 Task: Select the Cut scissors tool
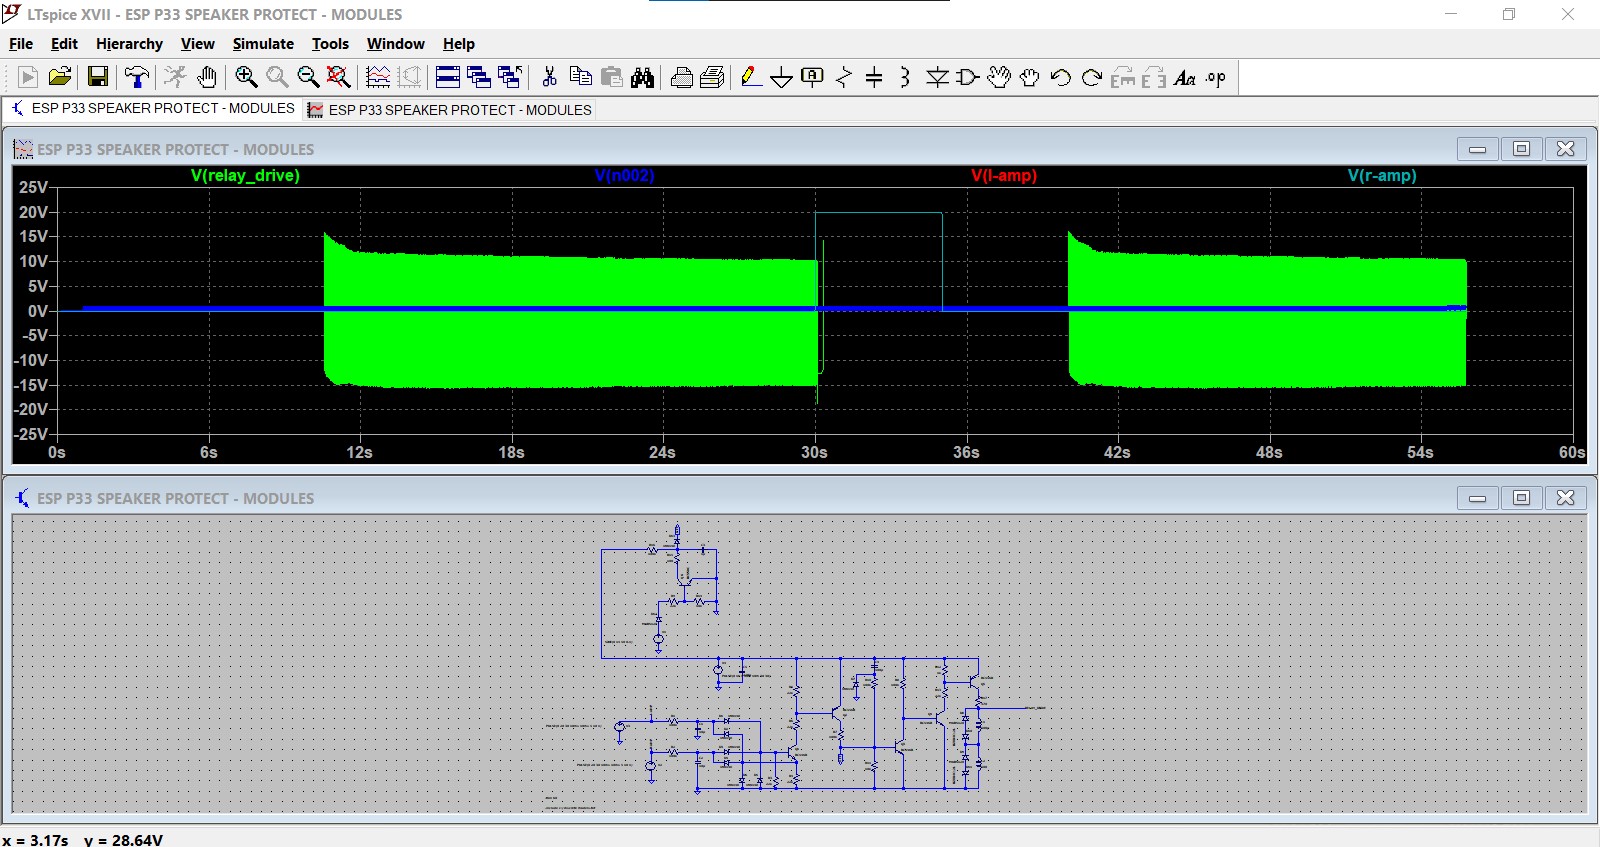(x=549, y=77)
